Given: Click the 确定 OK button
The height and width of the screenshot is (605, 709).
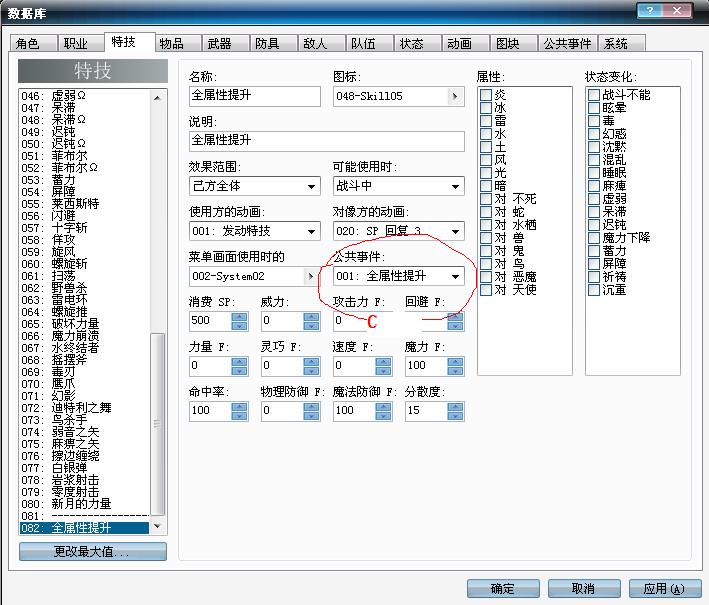Looking at the screenshot, I should pyautogui.click(x=503, y=588).
